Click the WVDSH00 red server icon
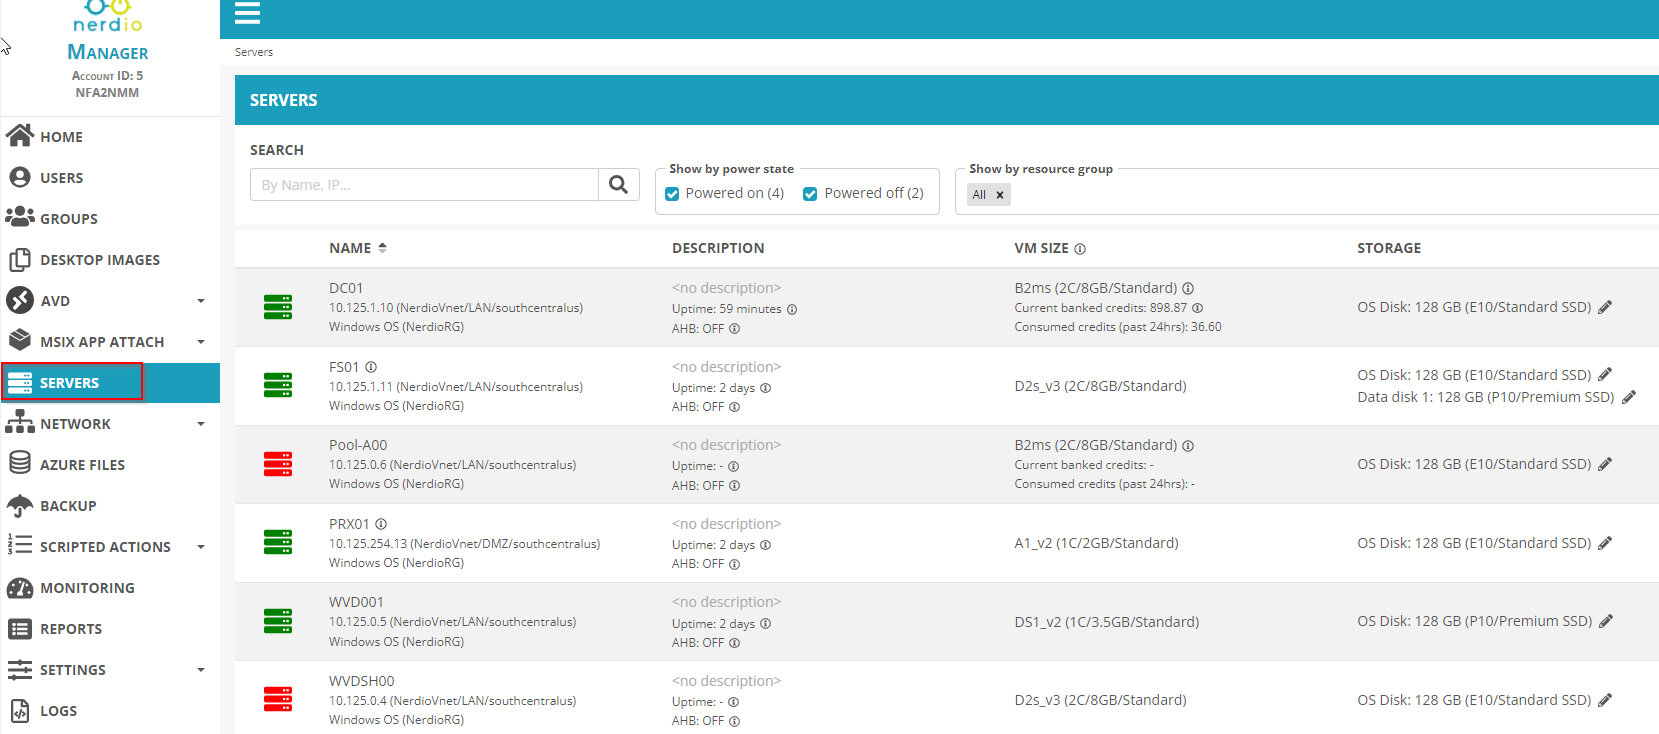 [278, 699]
